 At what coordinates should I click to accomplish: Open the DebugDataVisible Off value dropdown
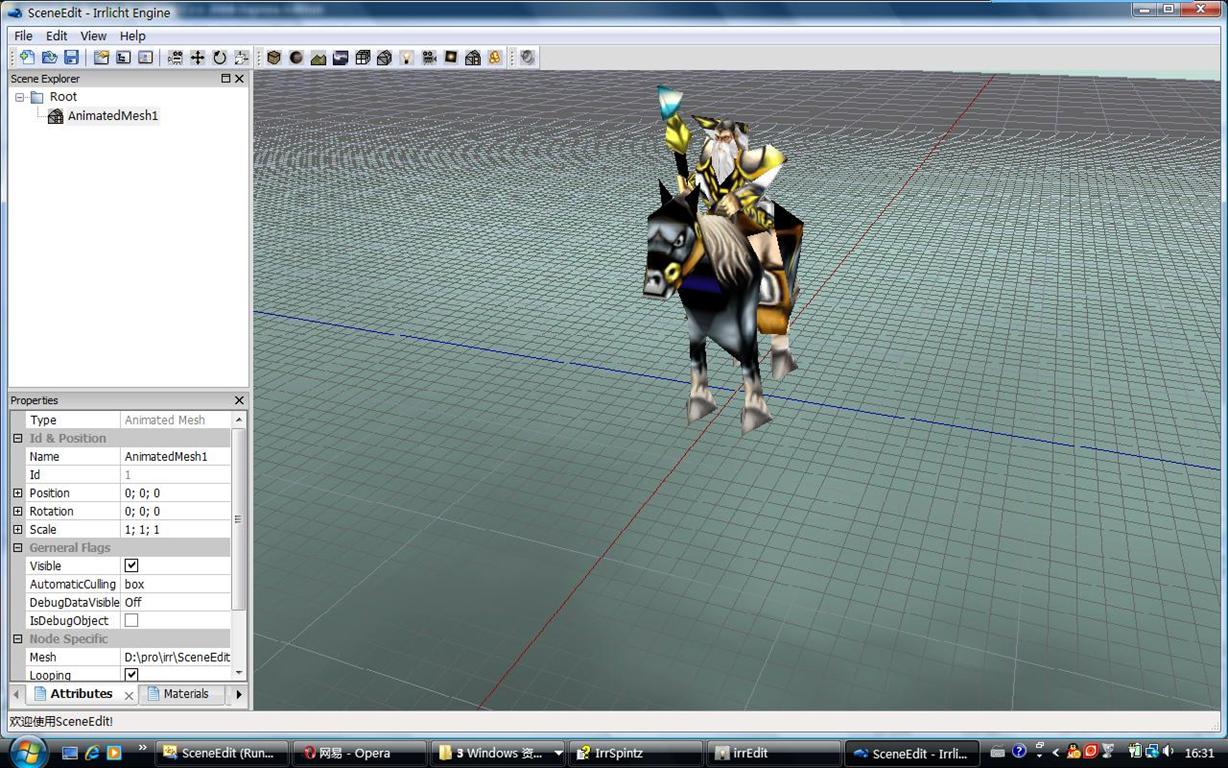click(x=175, y=602)
